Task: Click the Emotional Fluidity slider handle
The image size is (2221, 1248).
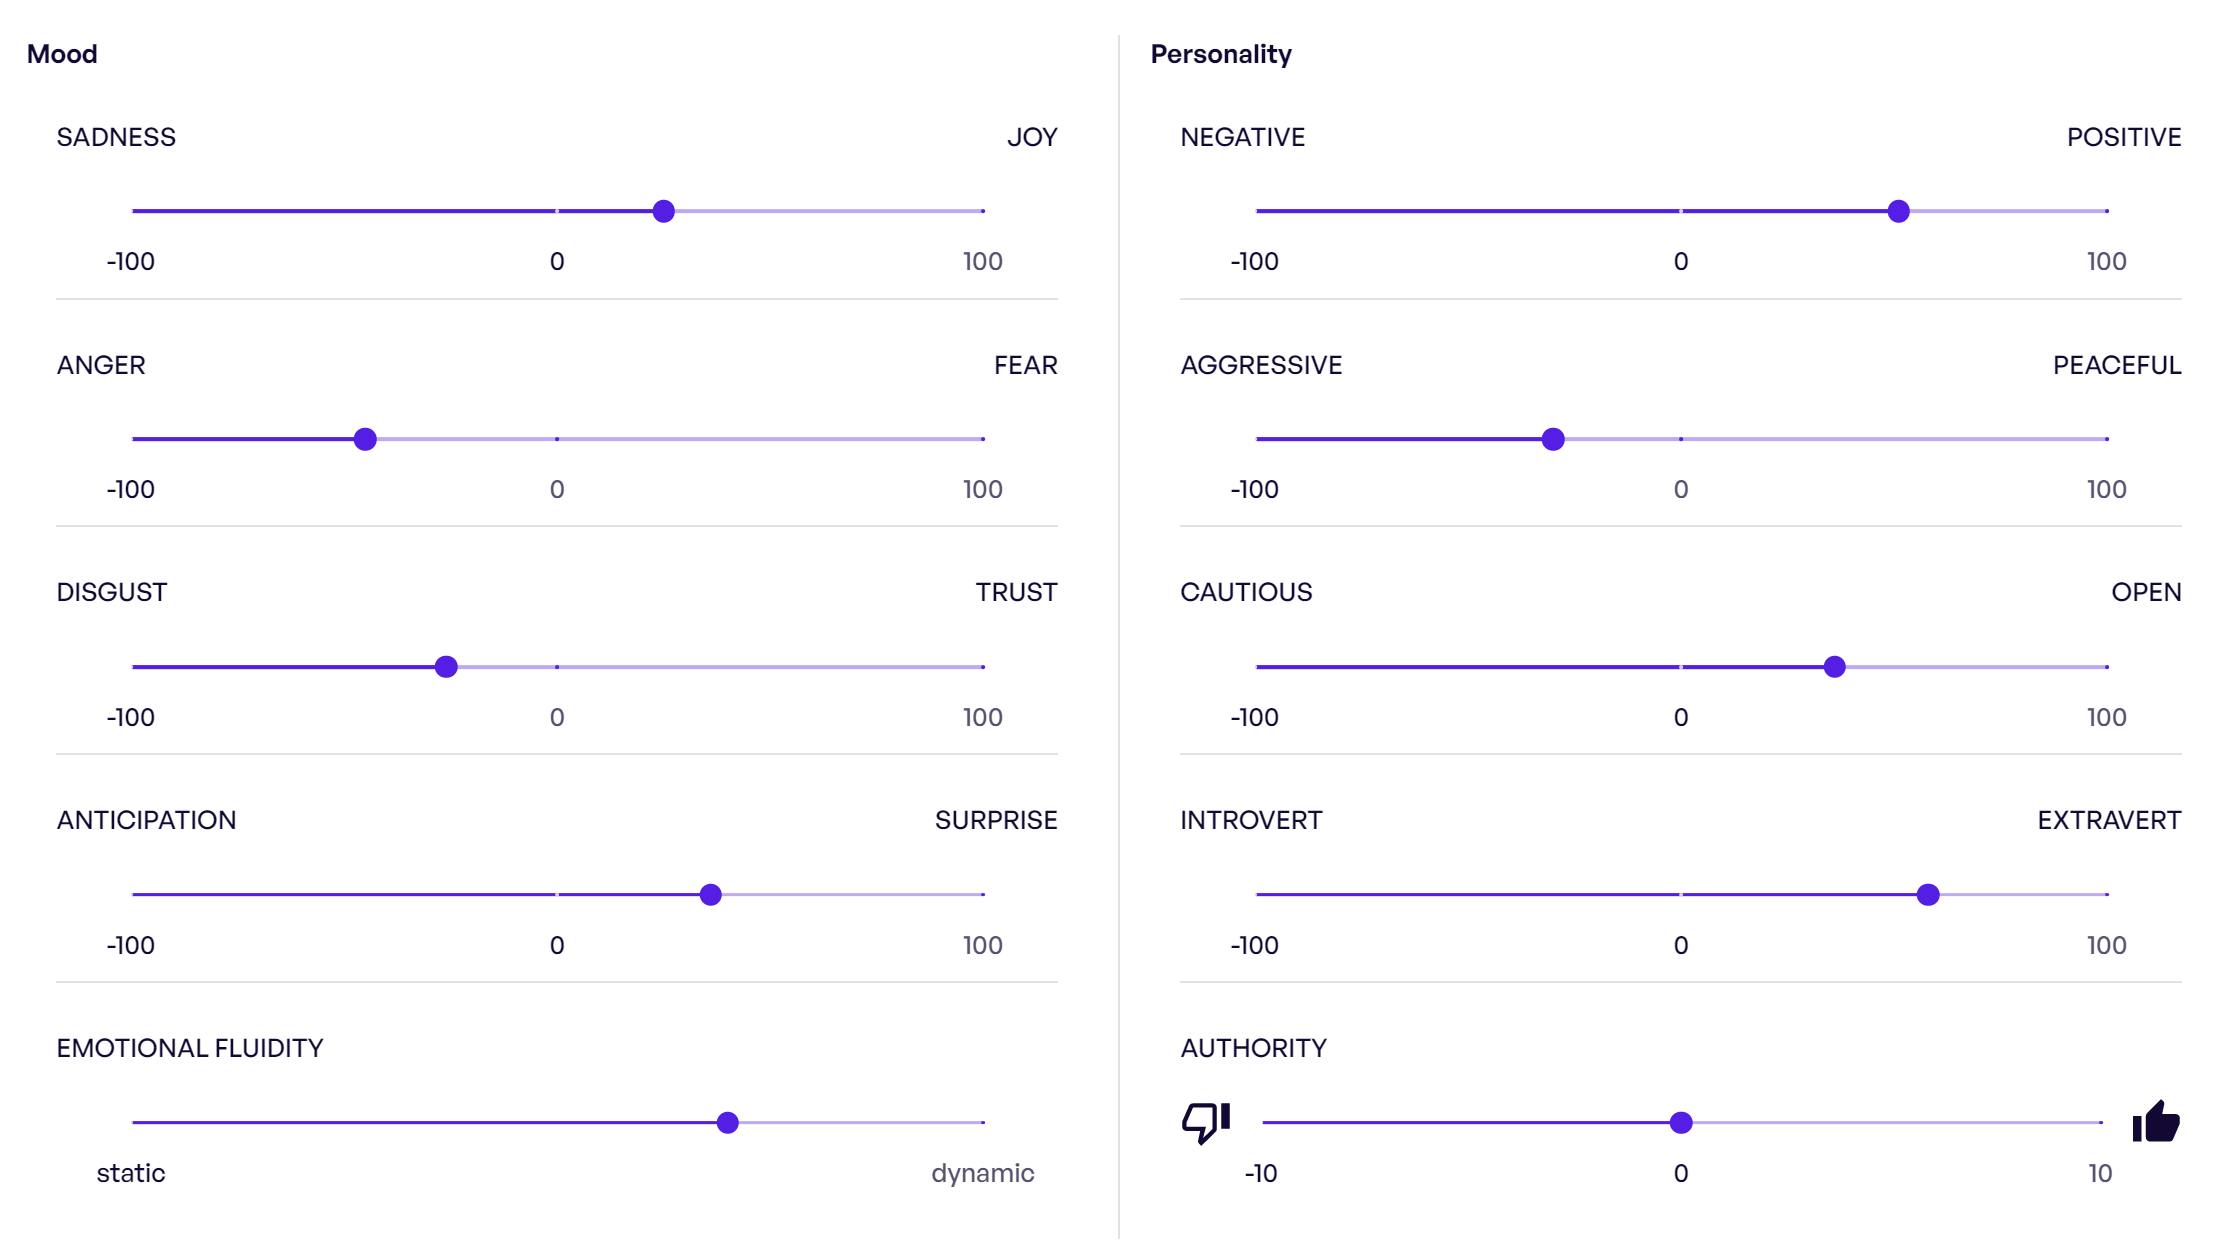Action: (x=728, y=1123)
